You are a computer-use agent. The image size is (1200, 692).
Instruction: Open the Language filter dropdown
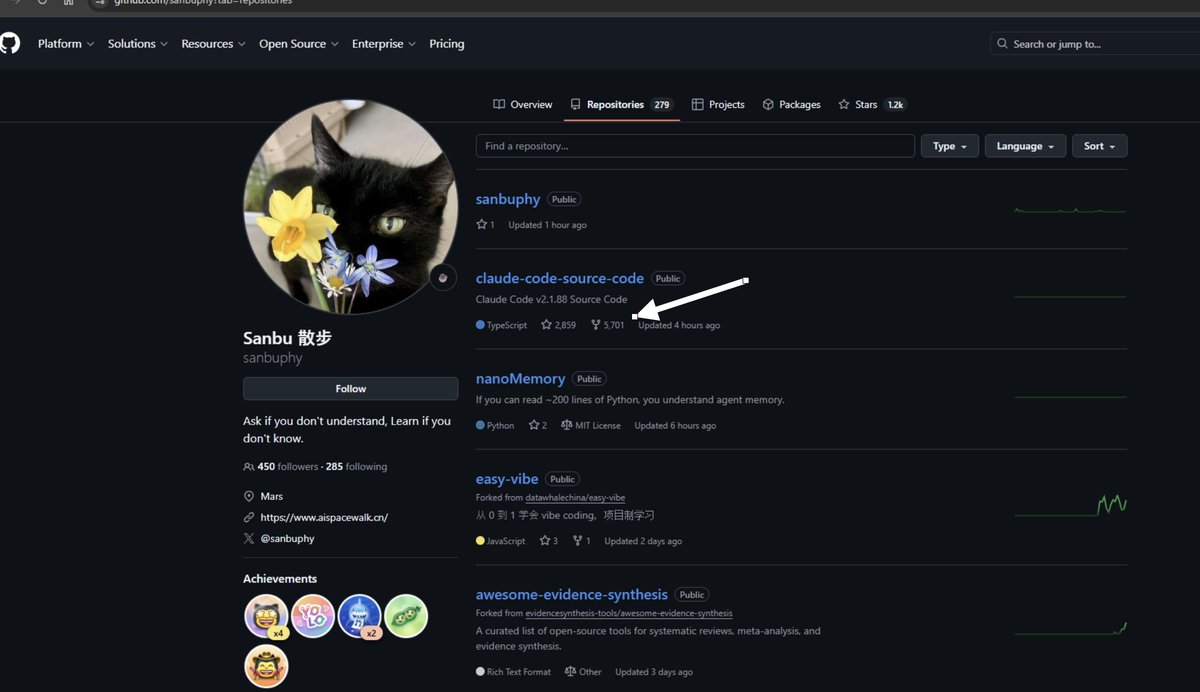click(1026, 146)
